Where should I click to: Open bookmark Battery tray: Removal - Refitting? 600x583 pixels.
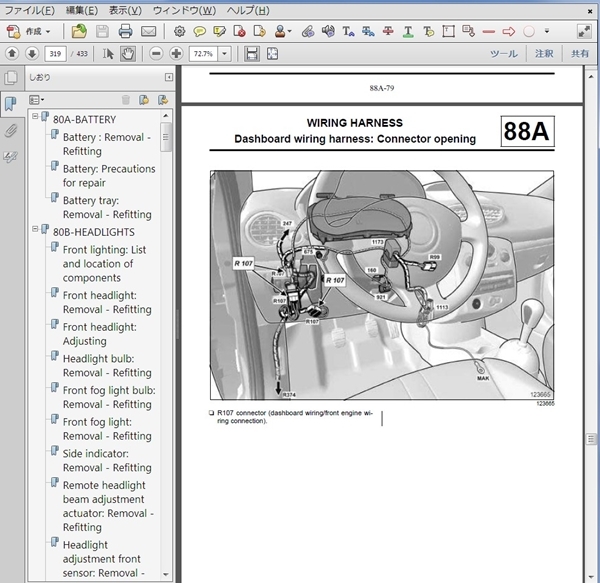click(x=107, y=207)
